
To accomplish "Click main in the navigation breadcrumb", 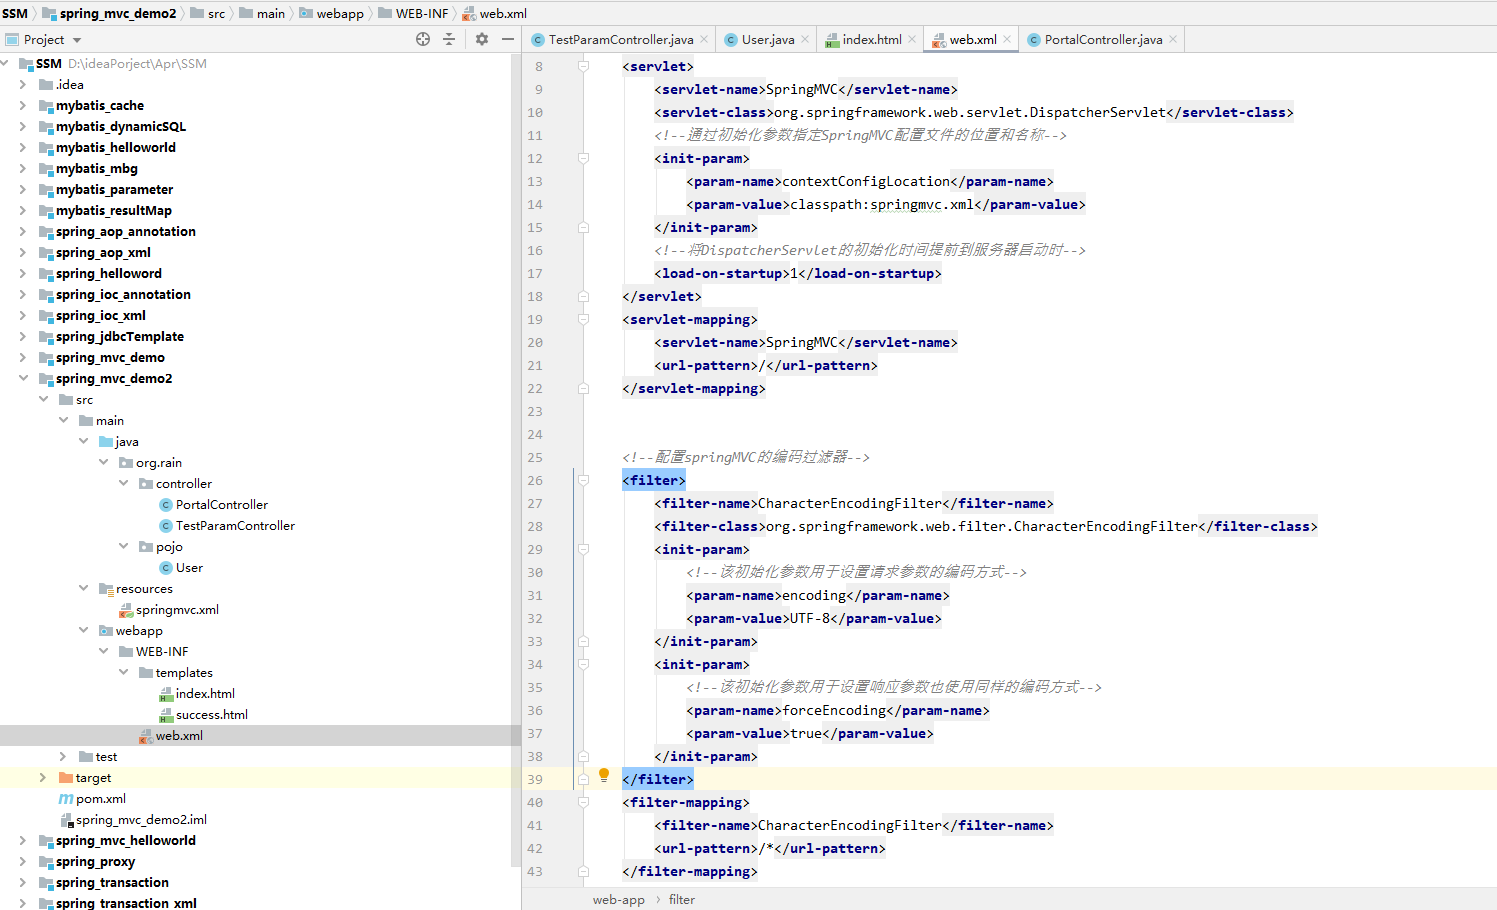I will pos(270,13).
